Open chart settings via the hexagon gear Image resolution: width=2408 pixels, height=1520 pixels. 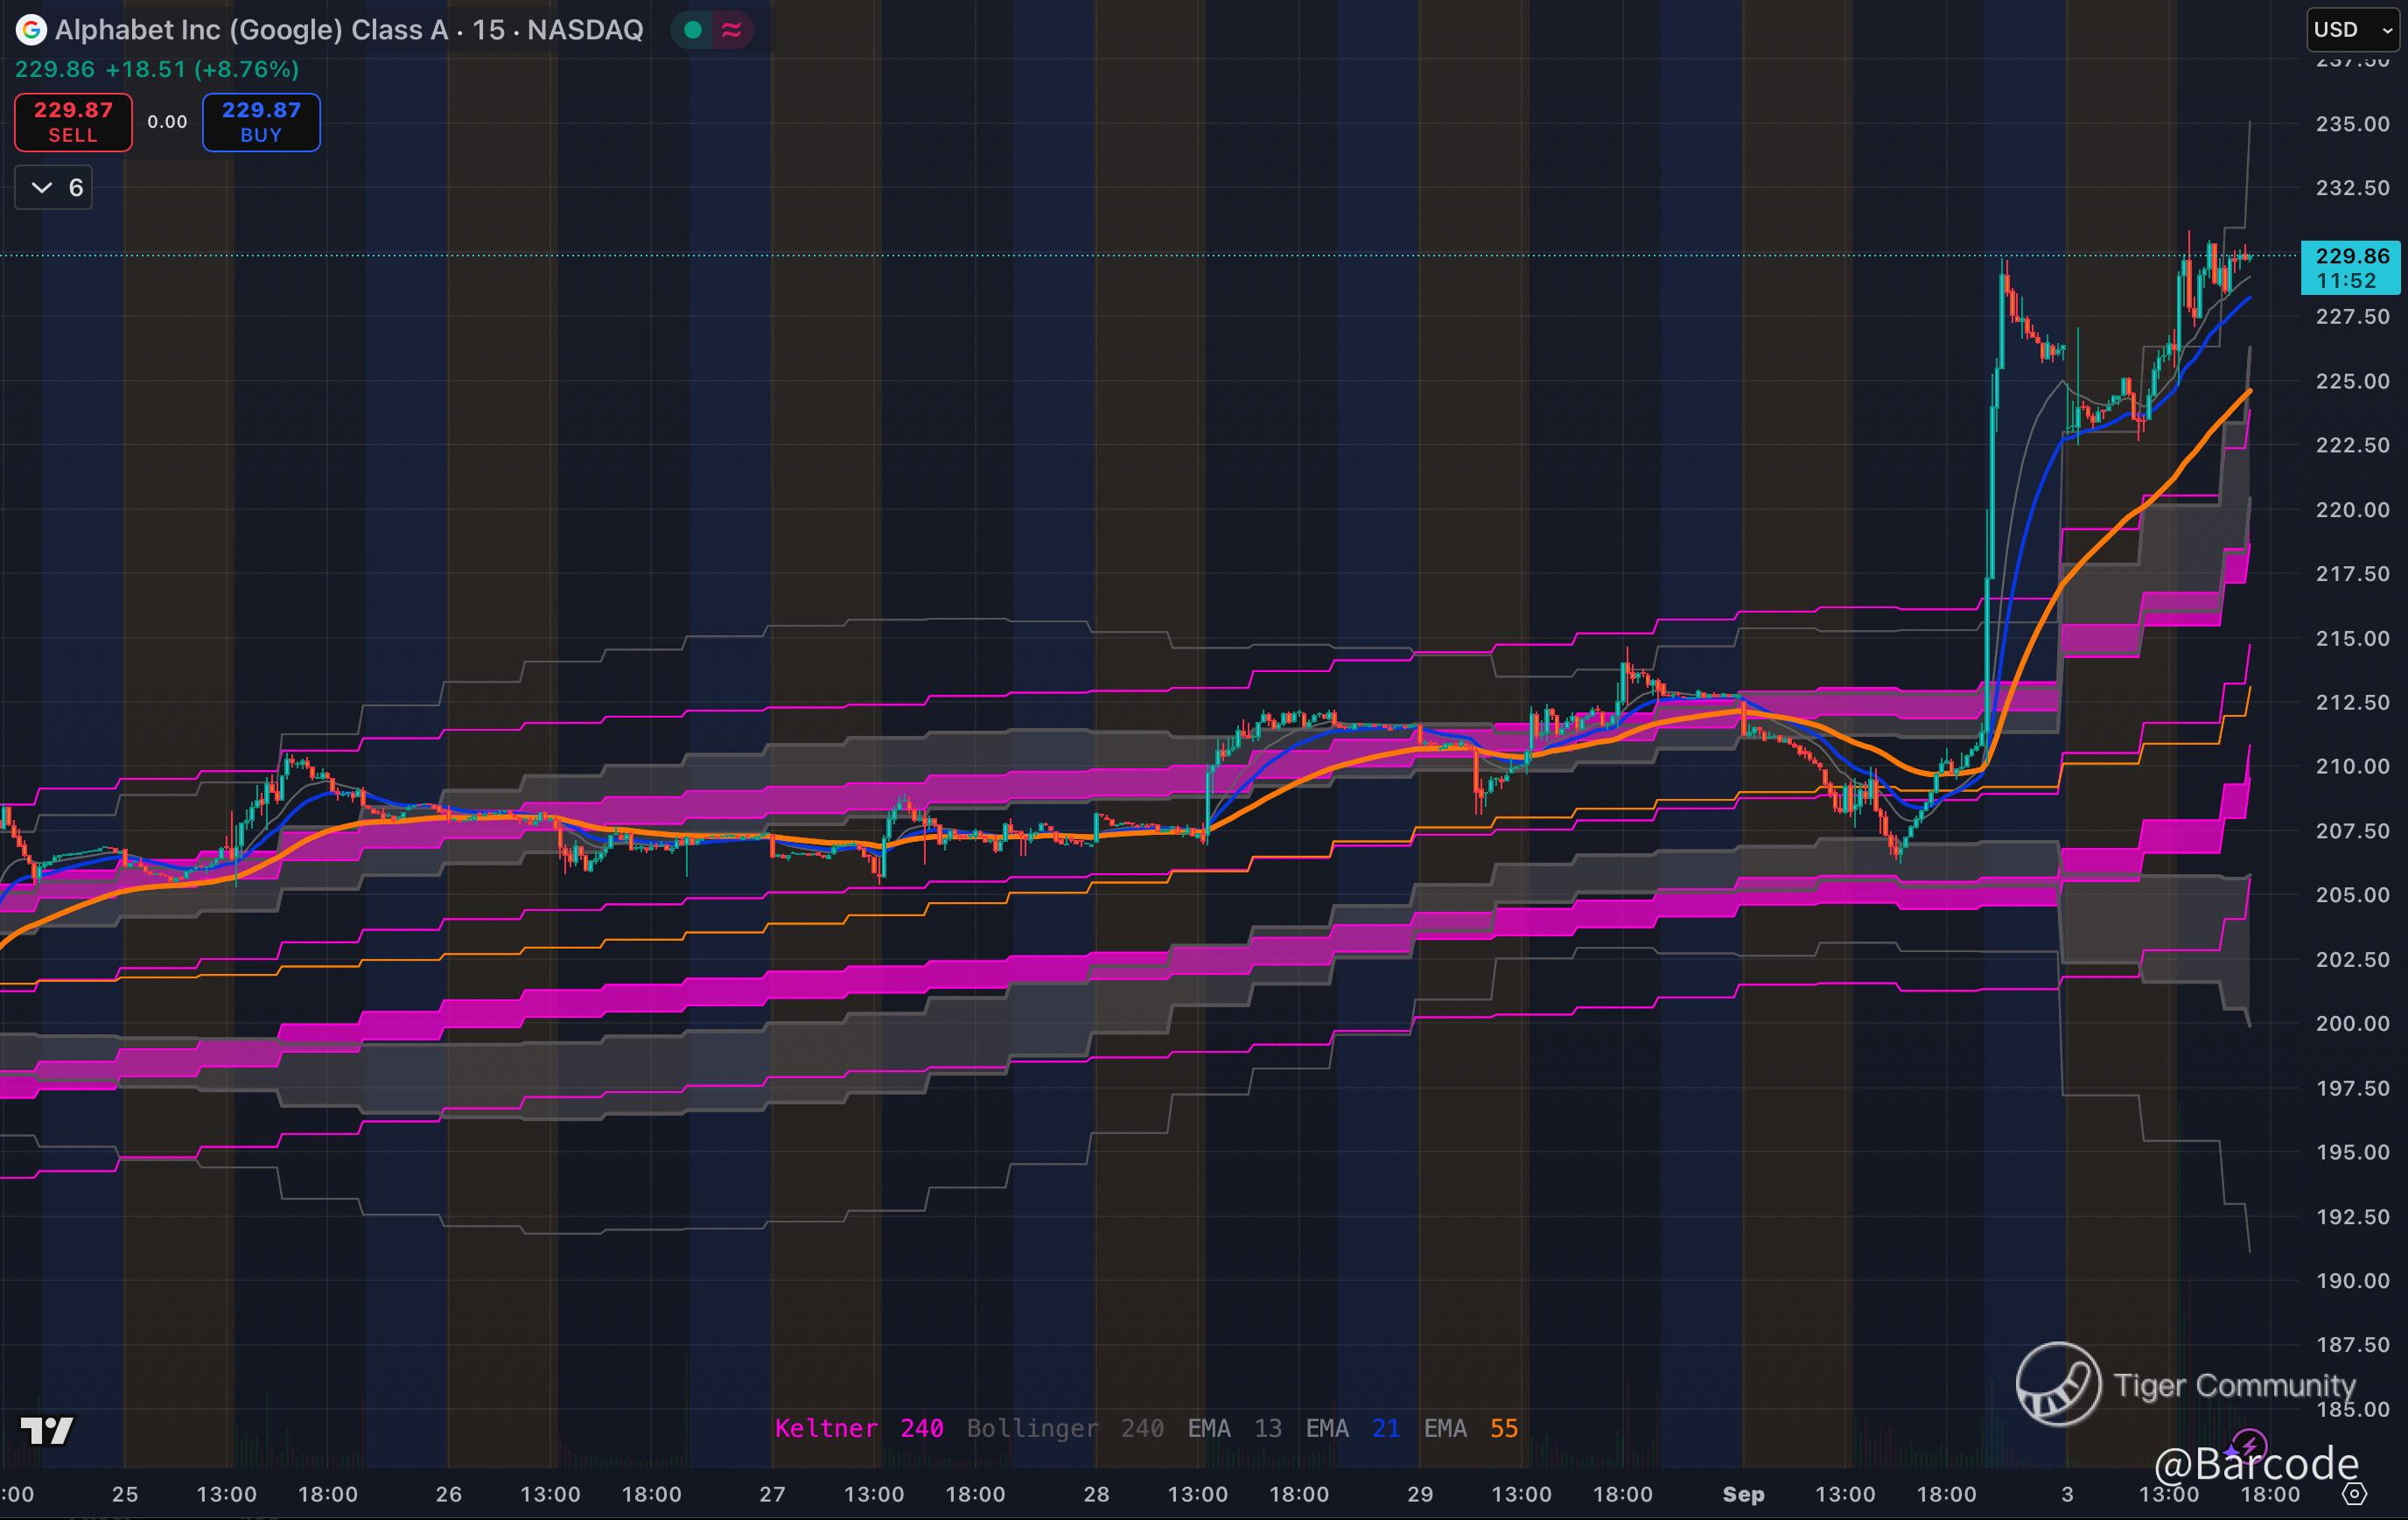click(2354, 1494)
